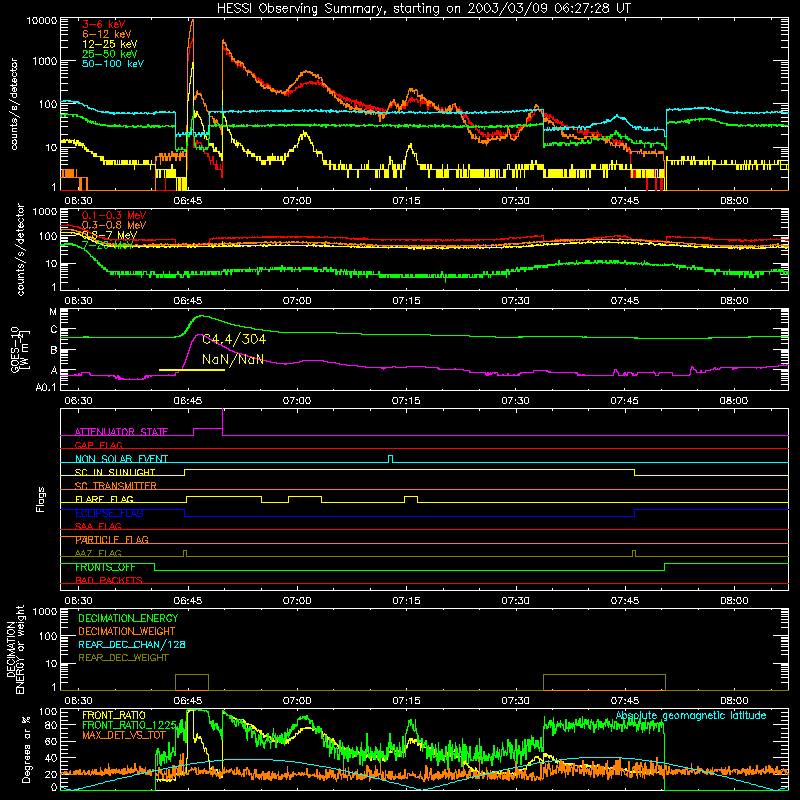The height and width of the screenshot is (800, 800).
Task: Select the SC_TRANSMITTER flag label
Action: coord(116,486)
